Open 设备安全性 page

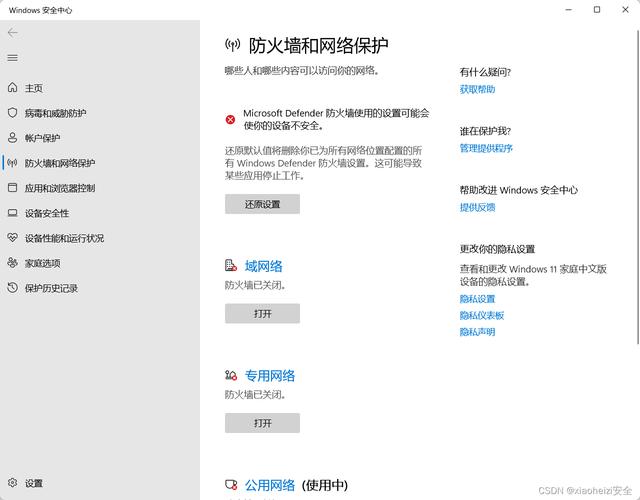point(47,213)
